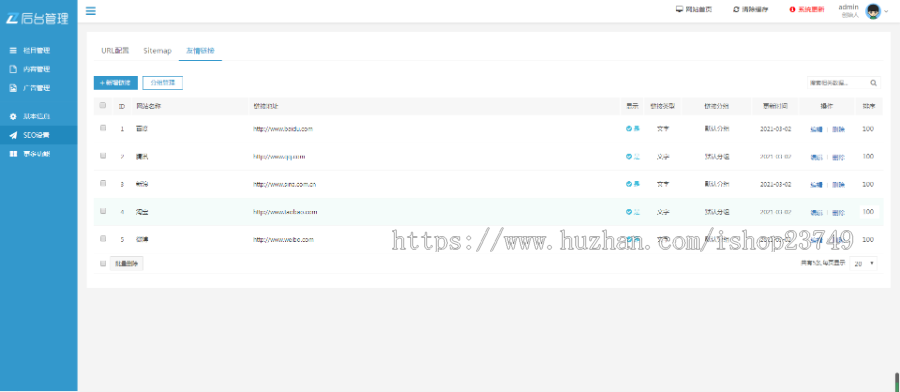The height and width of the screenshot is (392, 900).
Task: Tick checkbox for row ID 1 baidu
Action: point(103,128)
